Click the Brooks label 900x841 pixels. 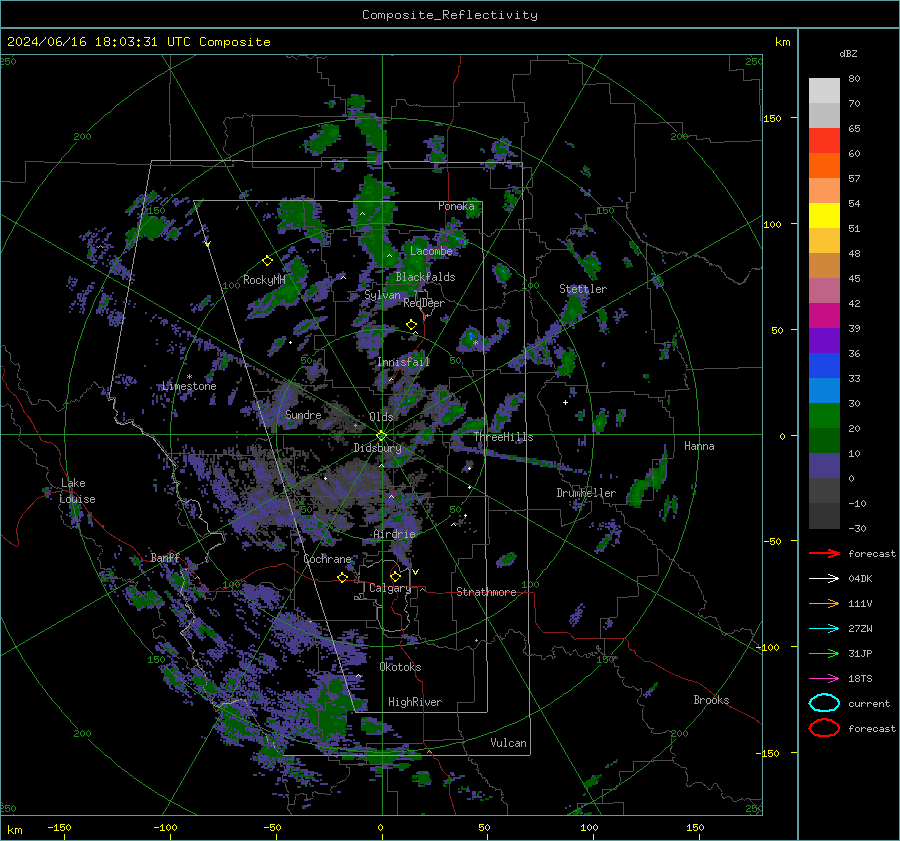711,700
